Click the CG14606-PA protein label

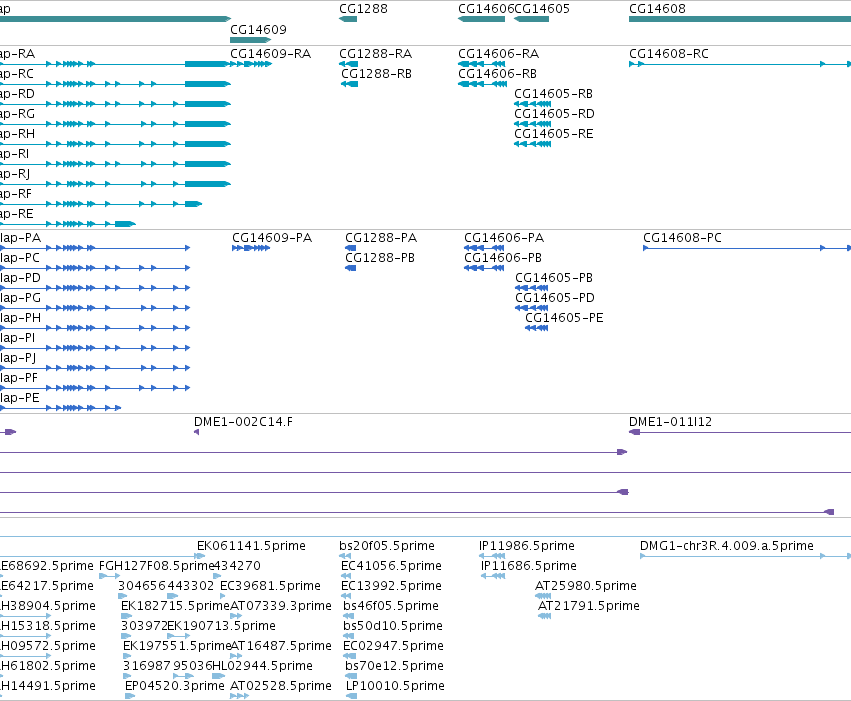(504, 238)
